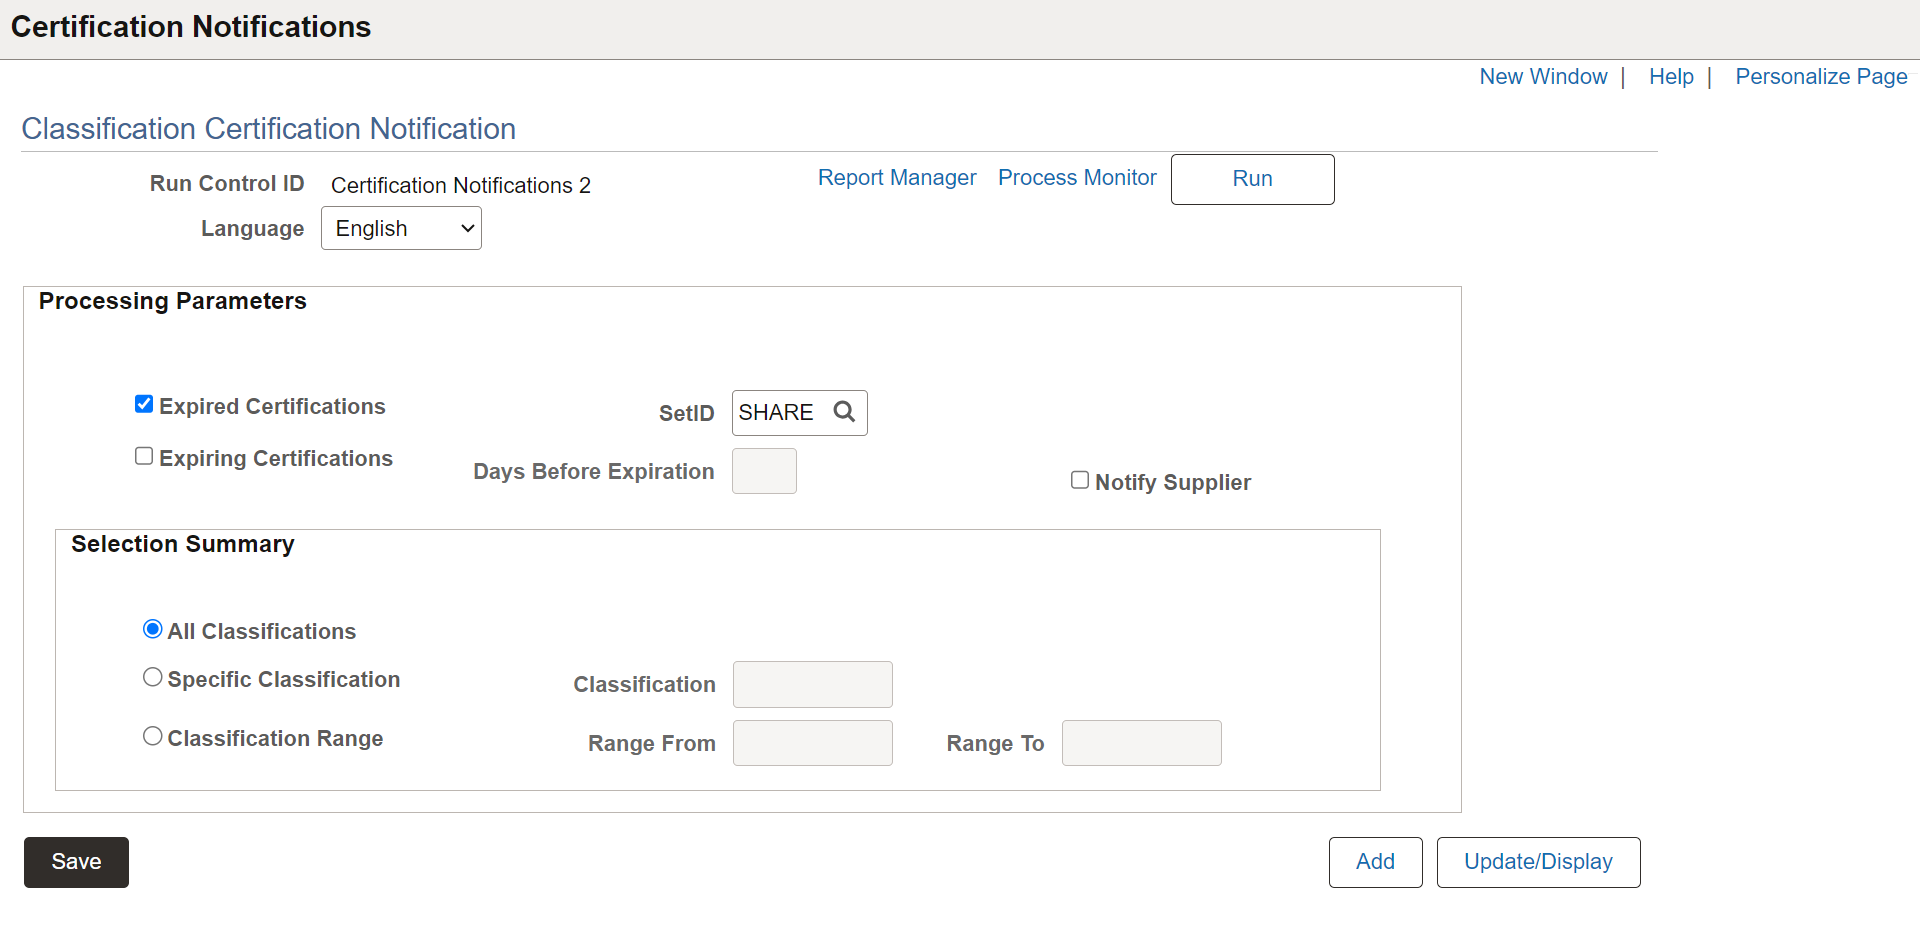This screenshot has height=930, width=1920.
Task: Click the Run button
Action: 1252,179
